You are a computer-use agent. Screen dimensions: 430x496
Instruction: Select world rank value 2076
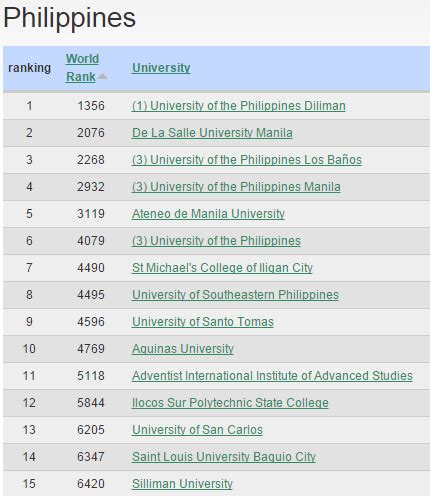click(x=91, y=133)
